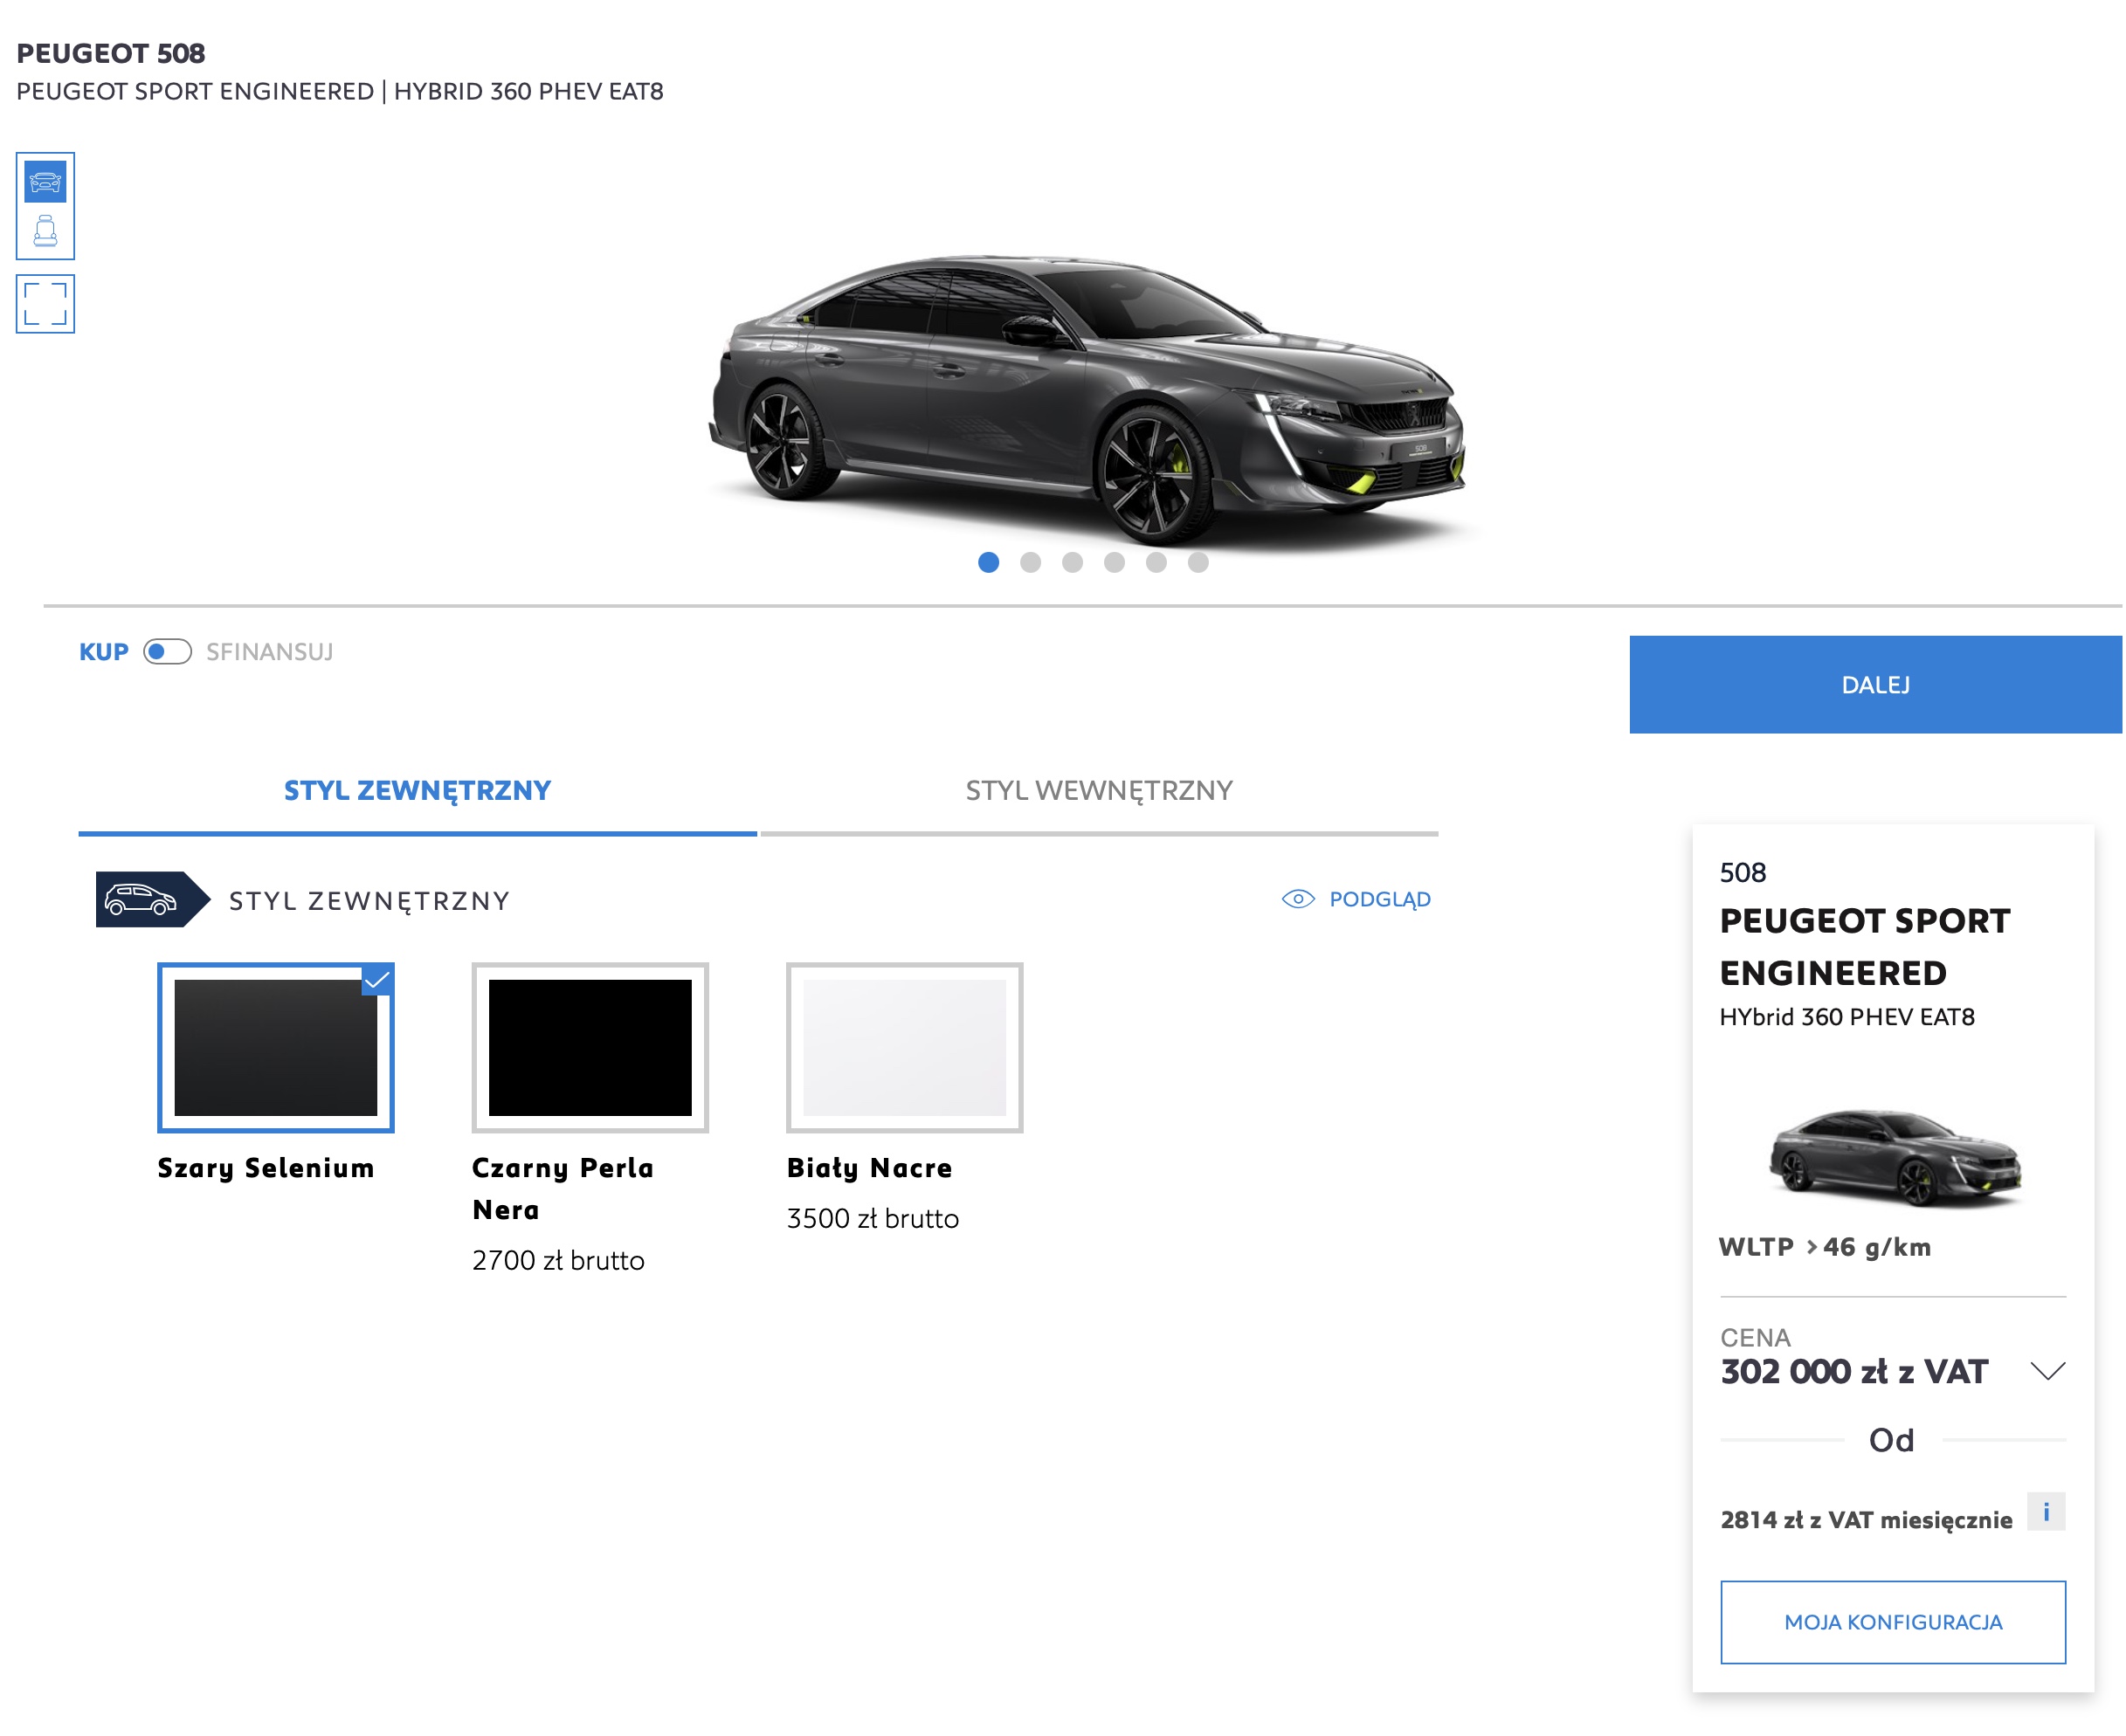2126x1736 pixels.
Task: Click the summary panel car thumbnail
Action: point(1895,1157)
